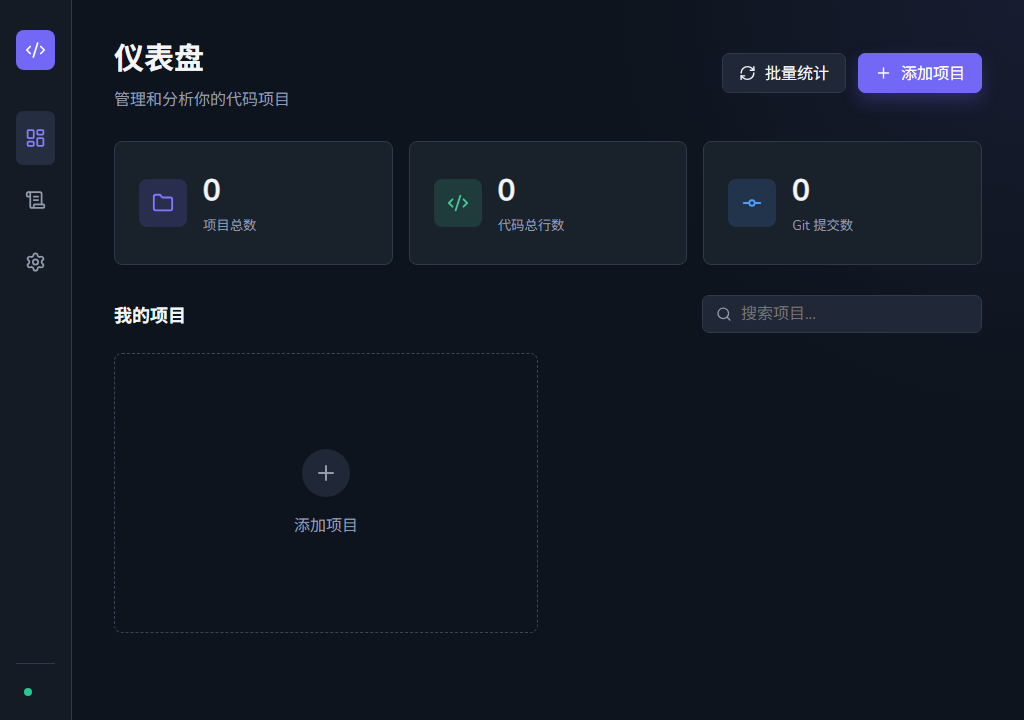Click the purple 添加项目 button

coord(920,73)
